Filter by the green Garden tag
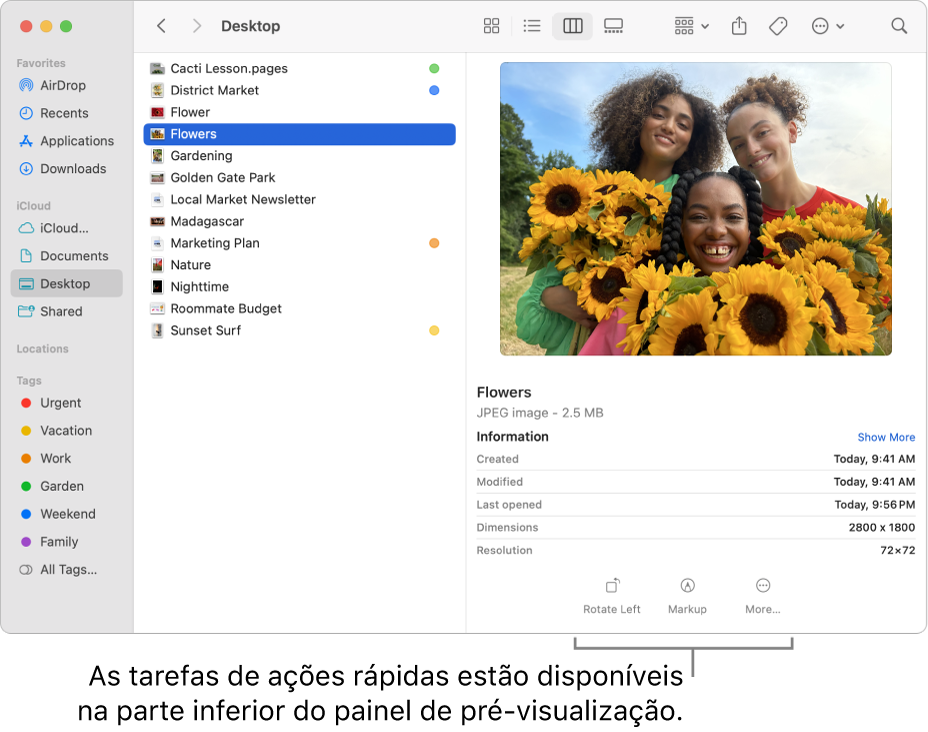The width and height of the screenshot is (928, 732). tap(52, 486)
